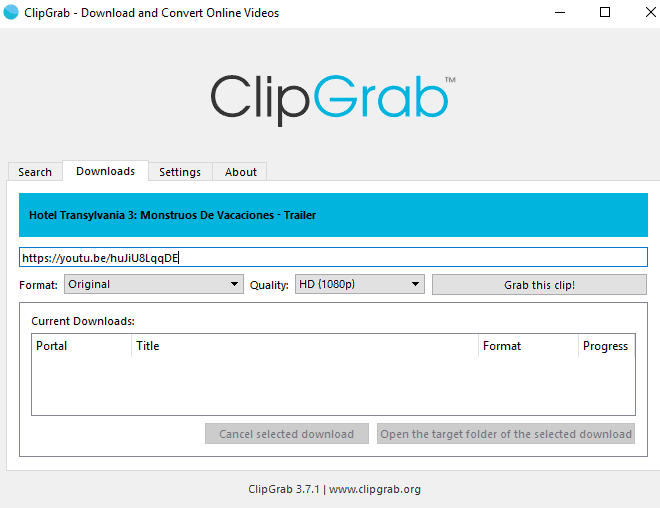The image size is (660, 508).
Task: Select the Progress column header
Action: coord(607,346)
